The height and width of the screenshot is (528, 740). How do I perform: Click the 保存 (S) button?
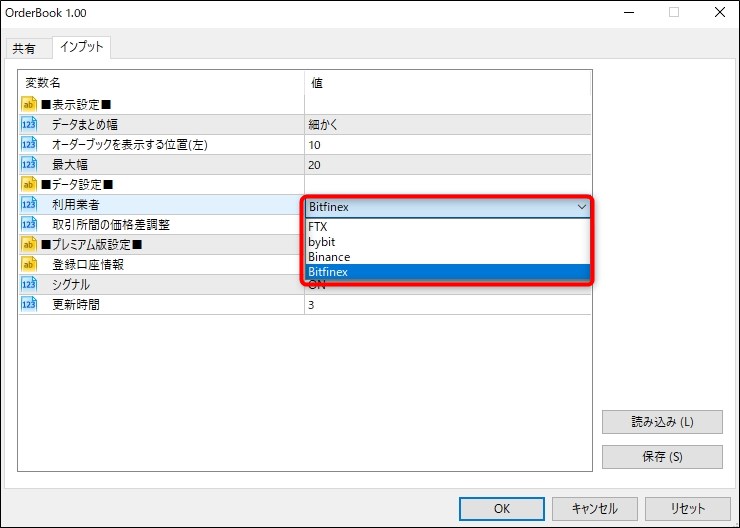tap(662, 457)
